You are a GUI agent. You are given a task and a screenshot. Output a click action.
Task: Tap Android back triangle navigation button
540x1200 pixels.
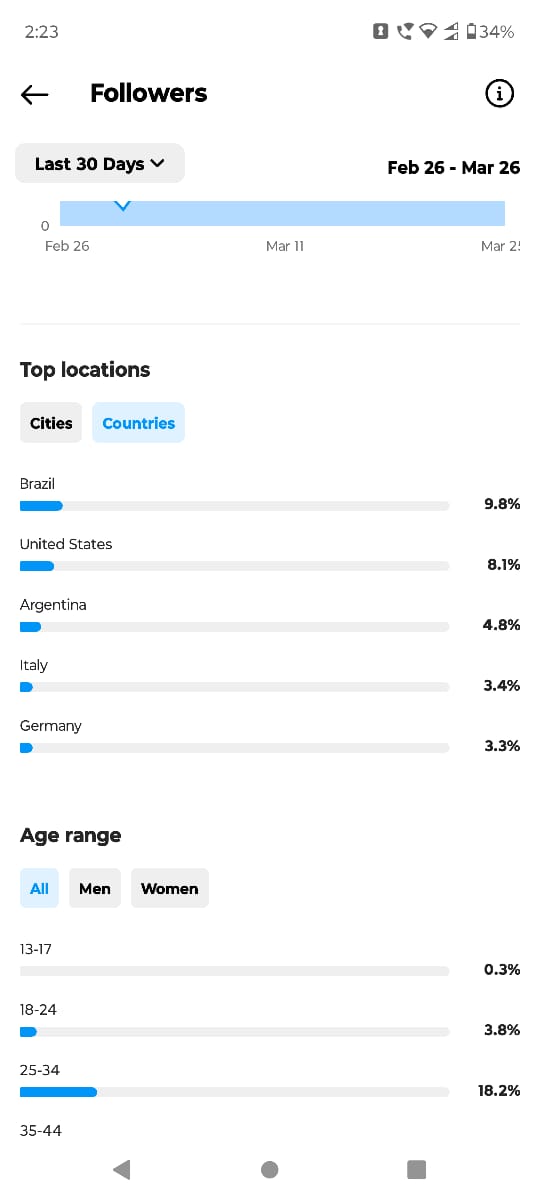(x=122, y=1169)
